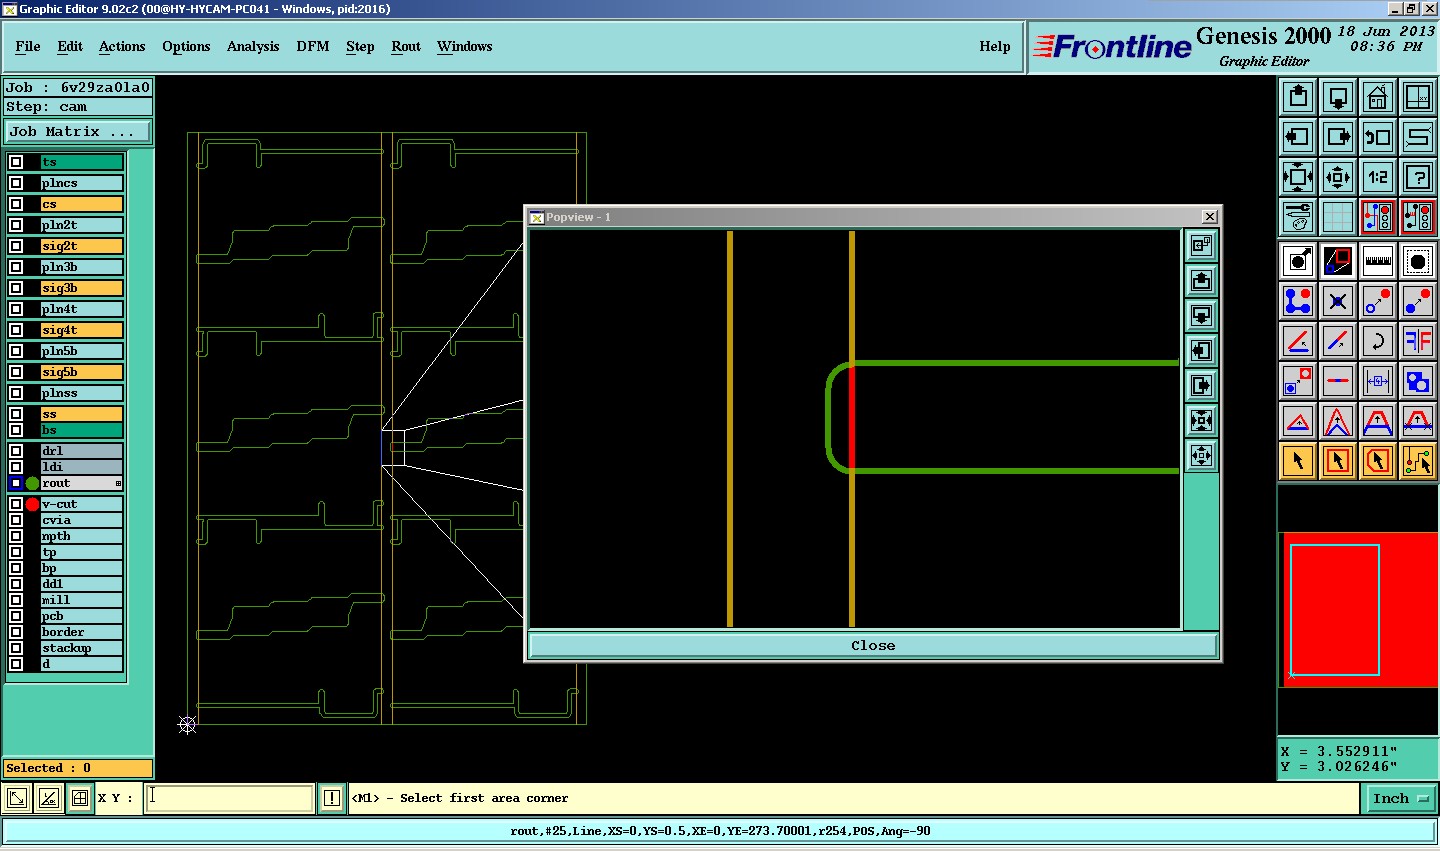Click the 1:2 scale zoom icon
Screen dimensions: 1440x851
pyautogui.click(x=1378, y=177)
